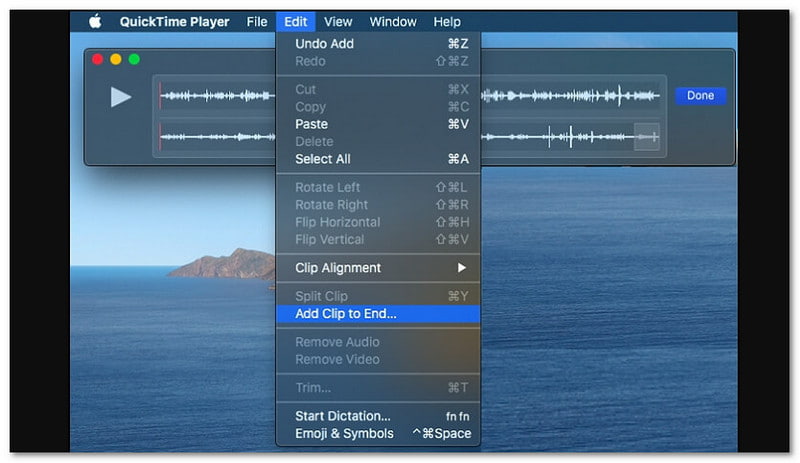Viewport: 800px width, 463px height.
Task: Open the File menu
Action: [257, 21]
